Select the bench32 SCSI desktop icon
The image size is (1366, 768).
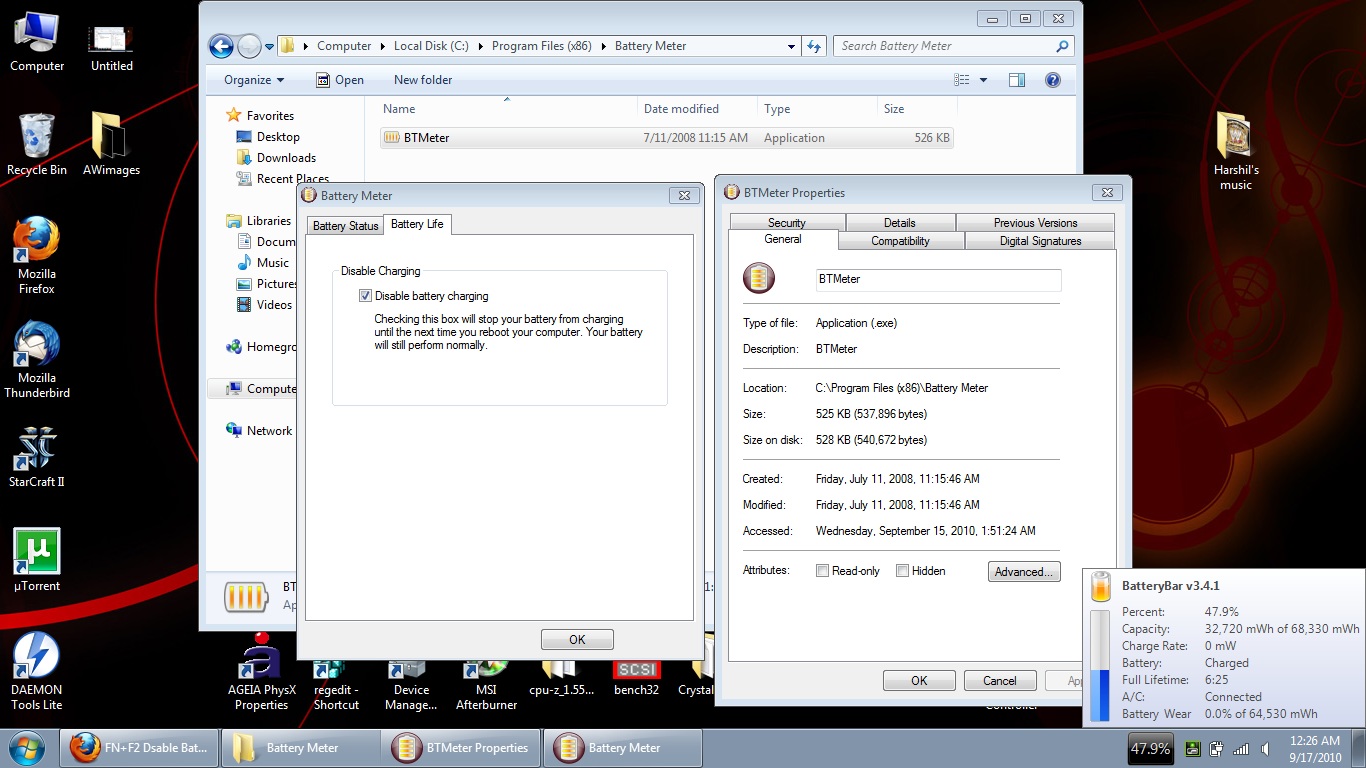636,680
